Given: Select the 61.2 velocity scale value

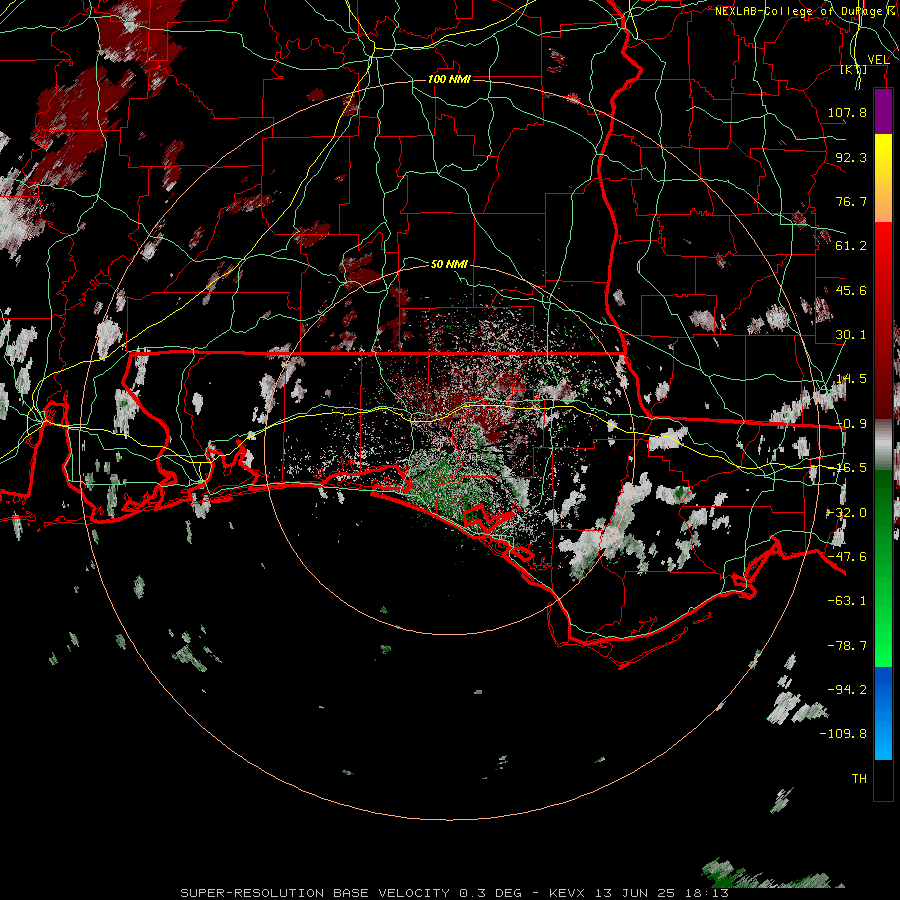Looking at the screenshot, I should coord(851,246).
